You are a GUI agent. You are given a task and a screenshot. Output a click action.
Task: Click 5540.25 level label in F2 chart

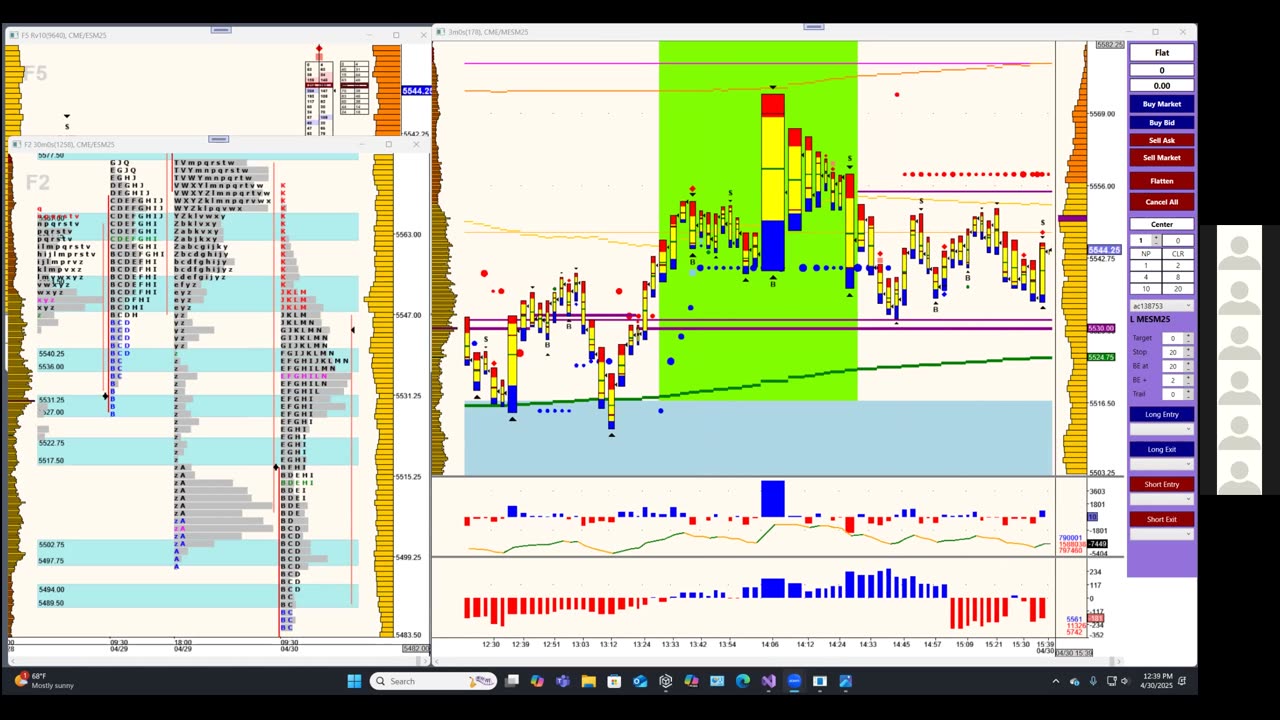(52, 354)
